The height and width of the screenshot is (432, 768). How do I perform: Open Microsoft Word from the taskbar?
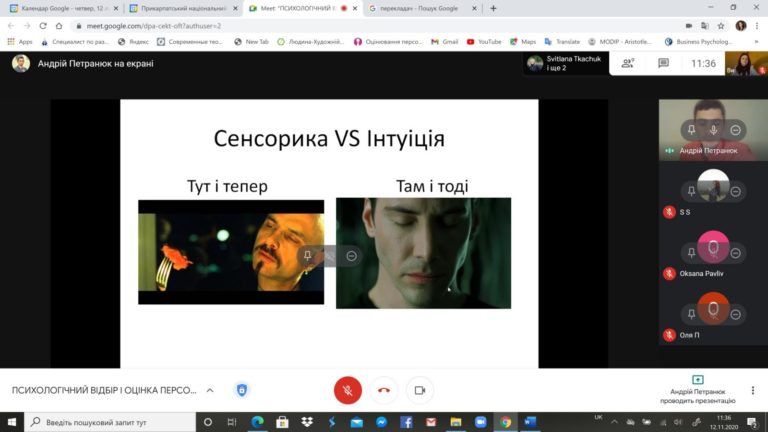point(530,422)
